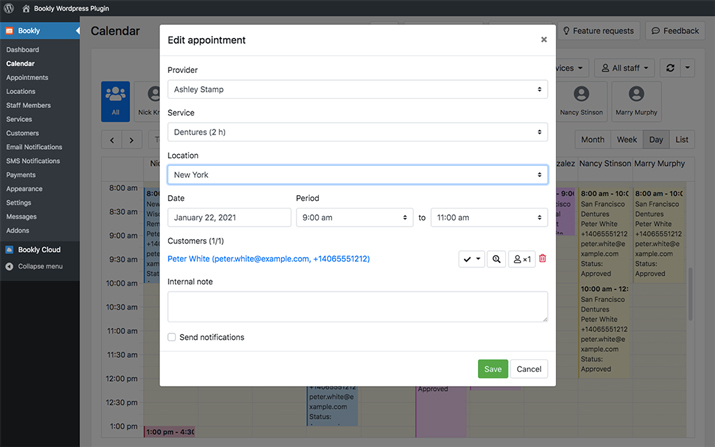Toggle the Send notifications checkbox

(x=171, y=337)
